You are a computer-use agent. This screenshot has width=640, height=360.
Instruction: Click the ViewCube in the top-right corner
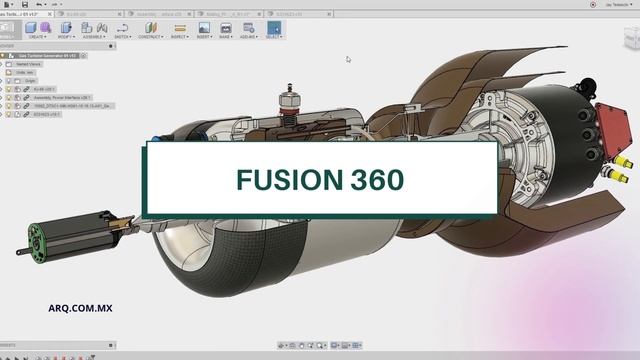(632, 39)
